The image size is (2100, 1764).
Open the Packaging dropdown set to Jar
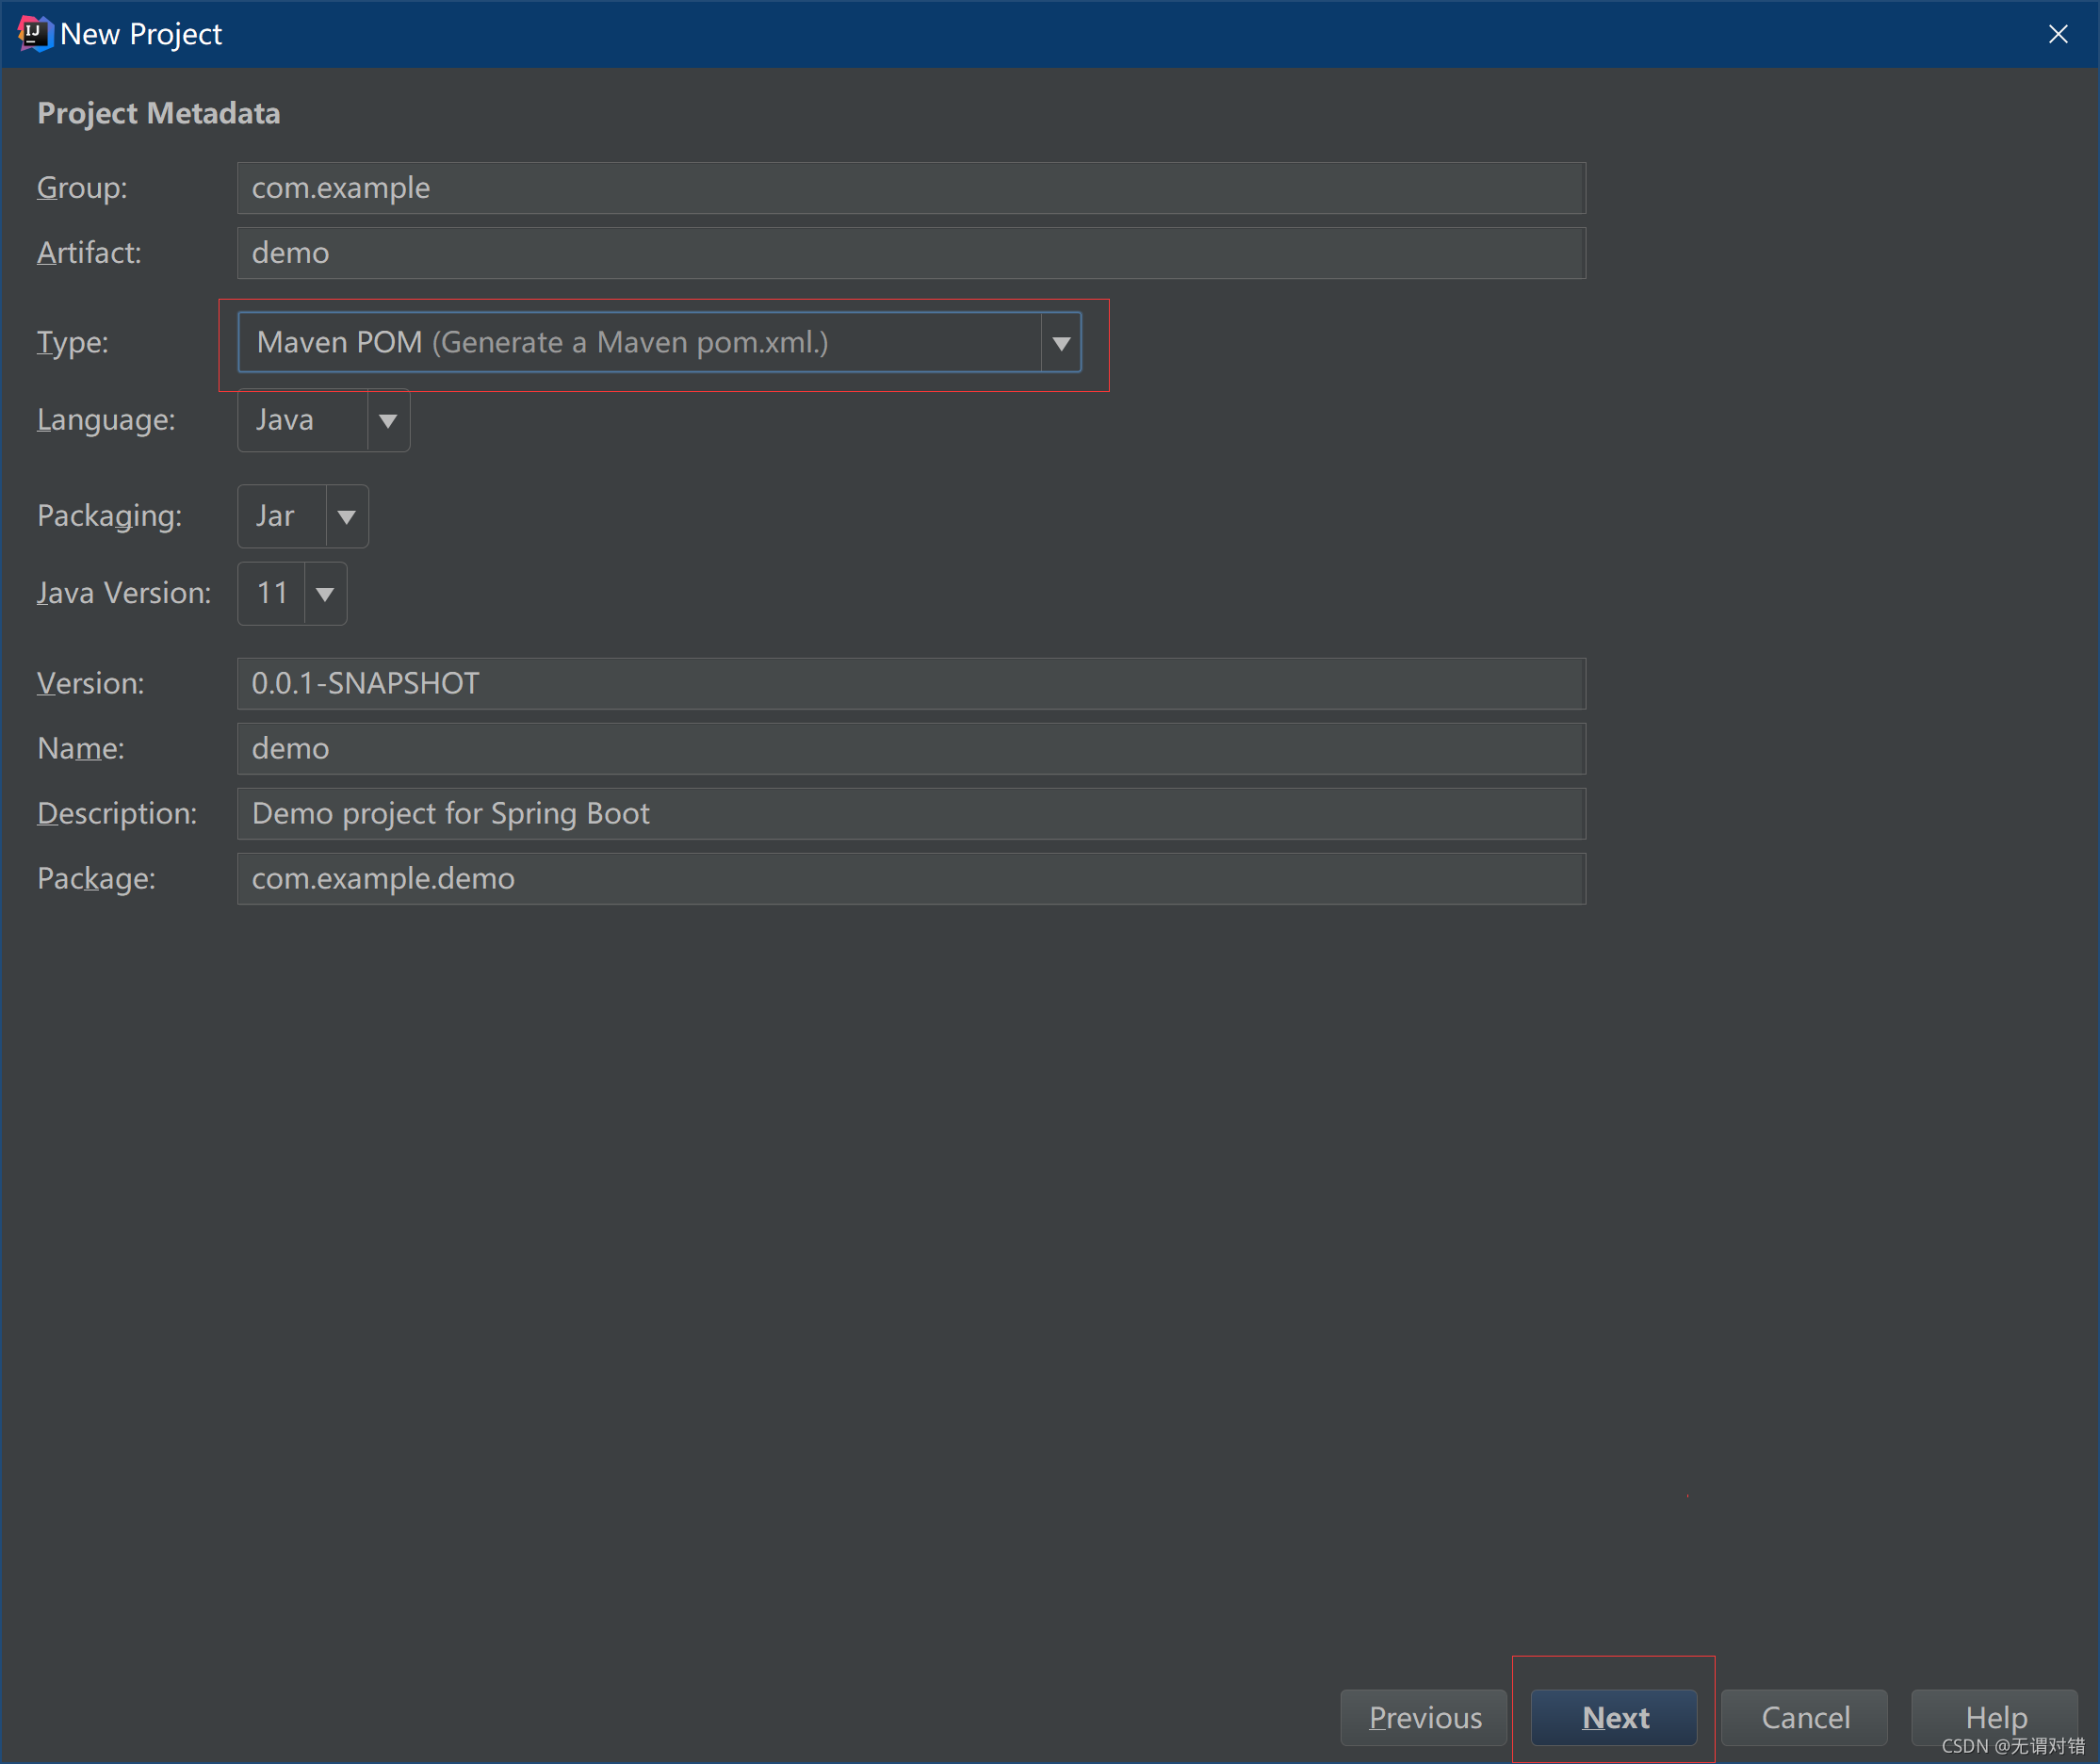tap(303, 516)
